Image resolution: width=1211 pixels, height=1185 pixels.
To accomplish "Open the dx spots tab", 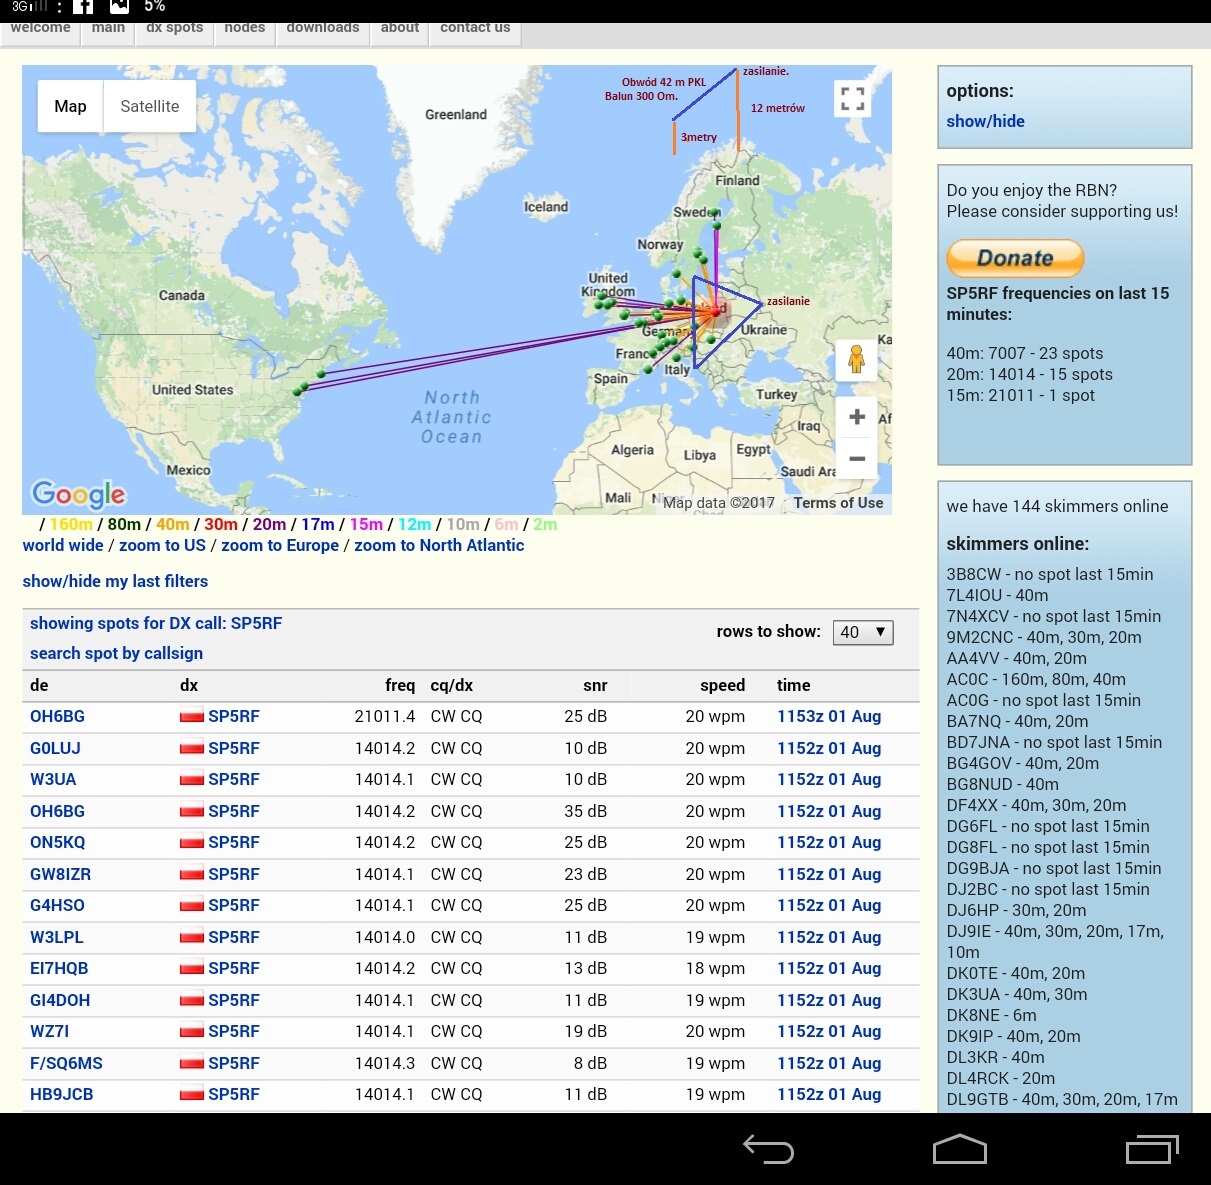I will tap(174, 28).
